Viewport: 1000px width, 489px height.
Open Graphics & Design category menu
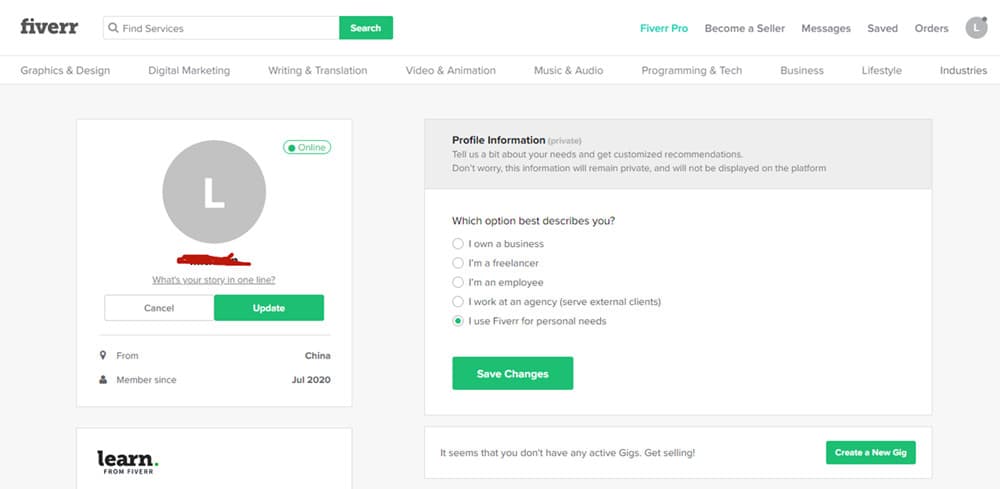click(65, 70)
